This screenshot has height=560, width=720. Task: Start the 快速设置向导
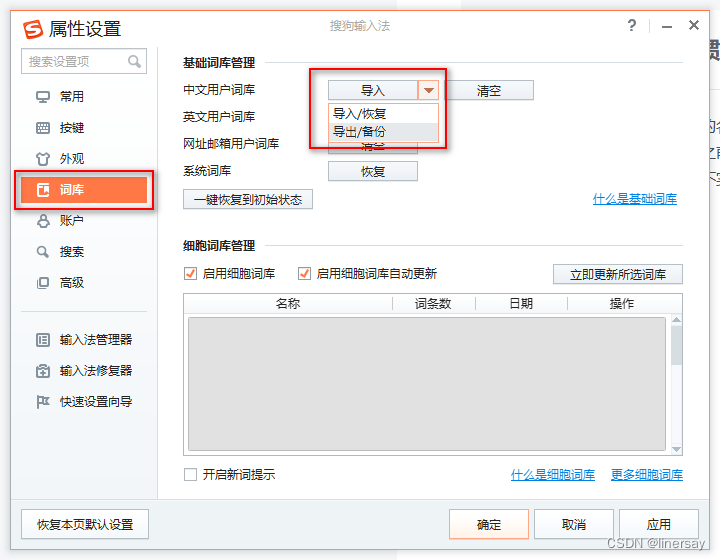tap(84, 402)
